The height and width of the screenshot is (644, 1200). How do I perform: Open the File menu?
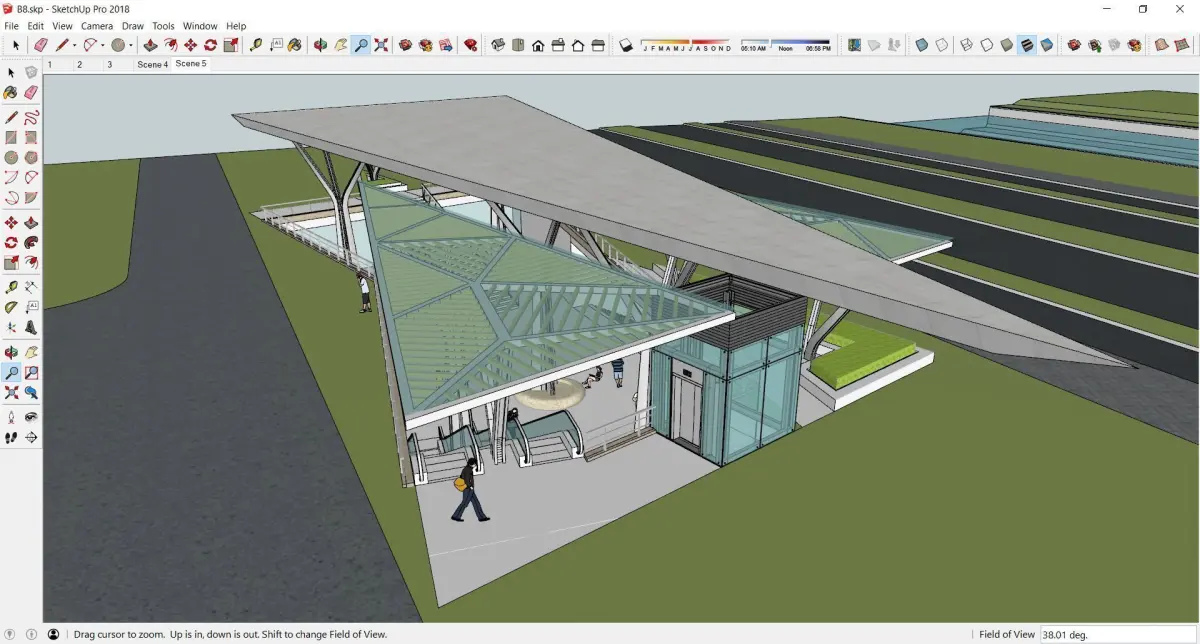(11, 26)
